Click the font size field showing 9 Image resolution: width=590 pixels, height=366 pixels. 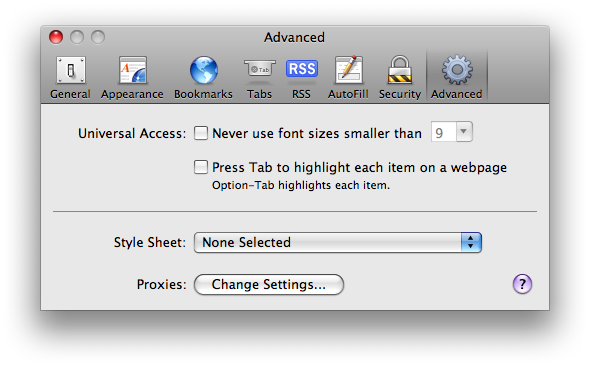[444, 132]
